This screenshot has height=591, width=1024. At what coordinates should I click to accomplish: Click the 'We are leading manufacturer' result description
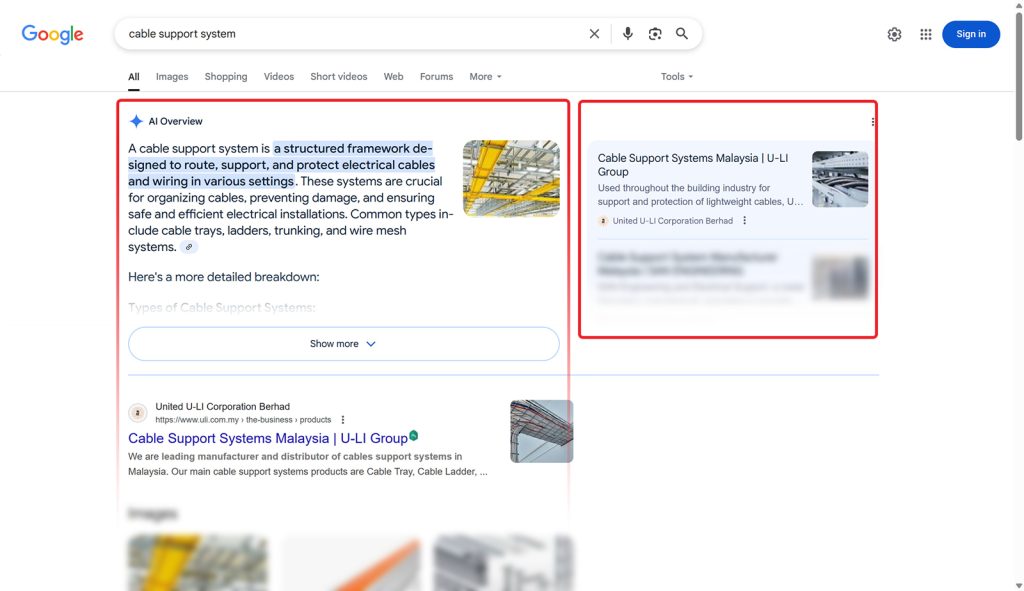click(x=308, y=464)
